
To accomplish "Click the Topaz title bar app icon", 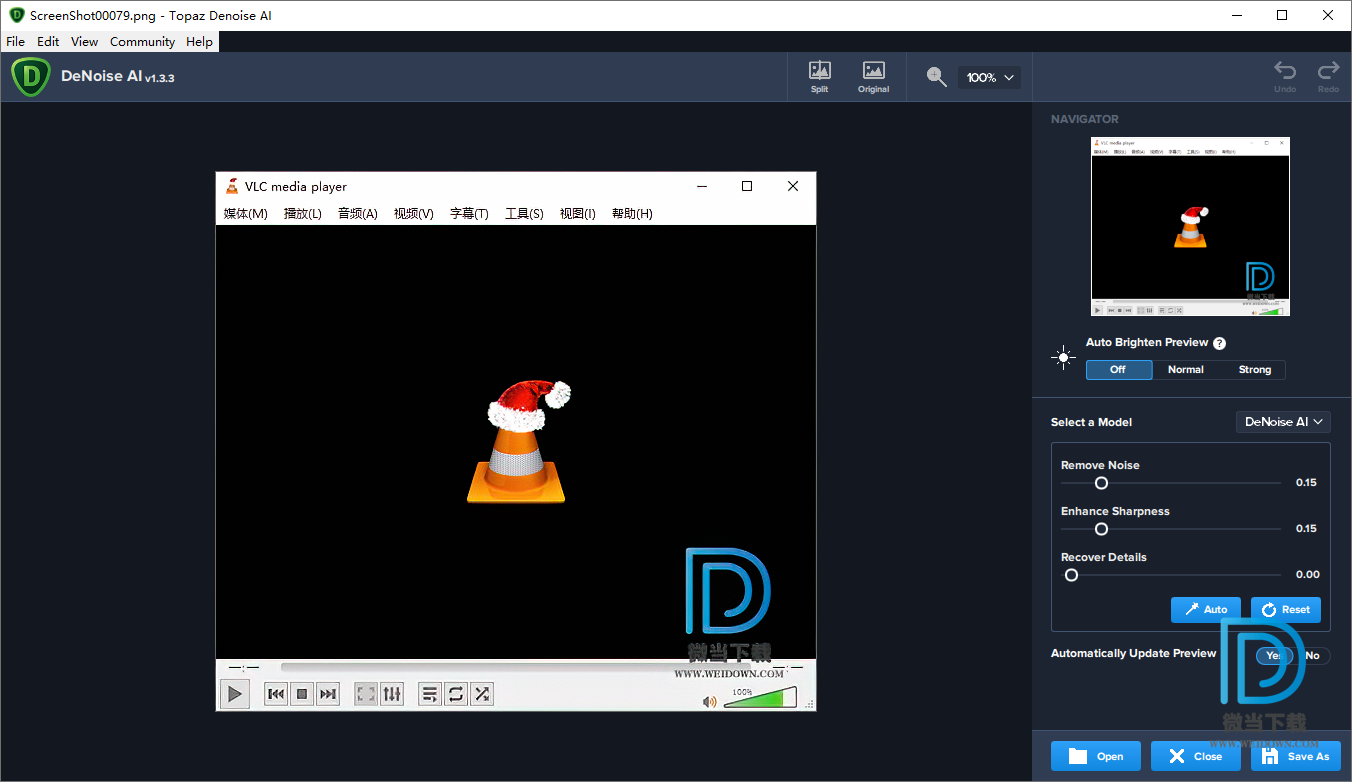I will (x=17, y=15).
